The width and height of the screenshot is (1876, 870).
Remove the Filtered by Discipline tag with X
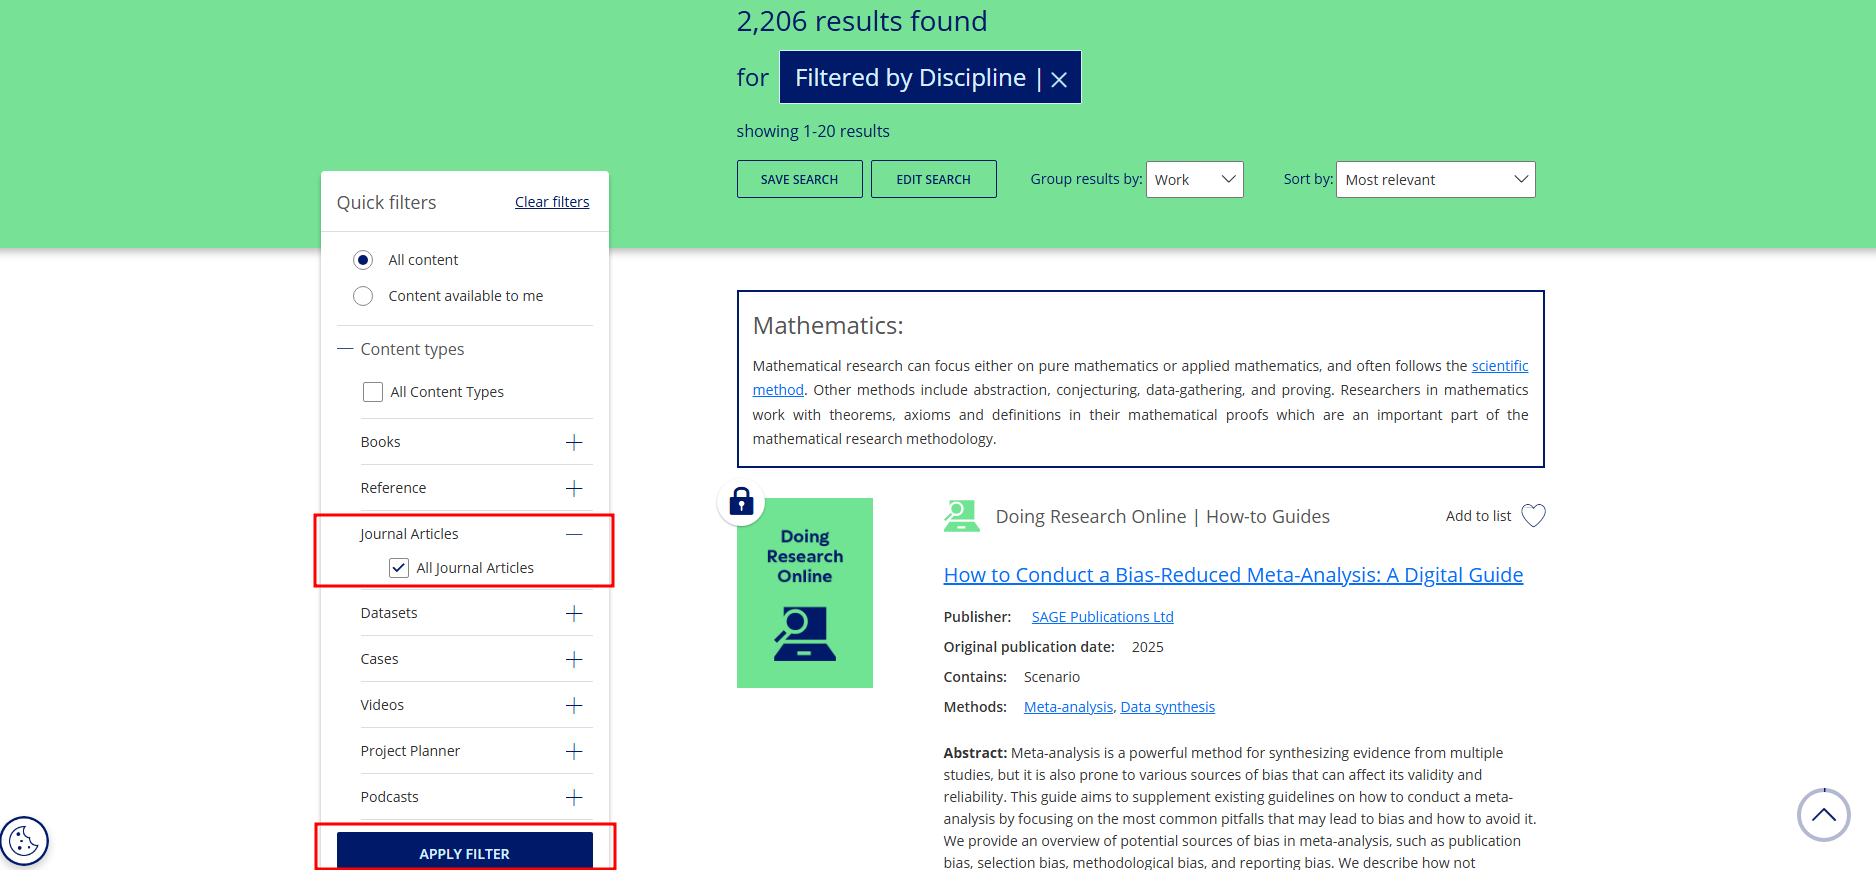click(x=1059, y=80)
